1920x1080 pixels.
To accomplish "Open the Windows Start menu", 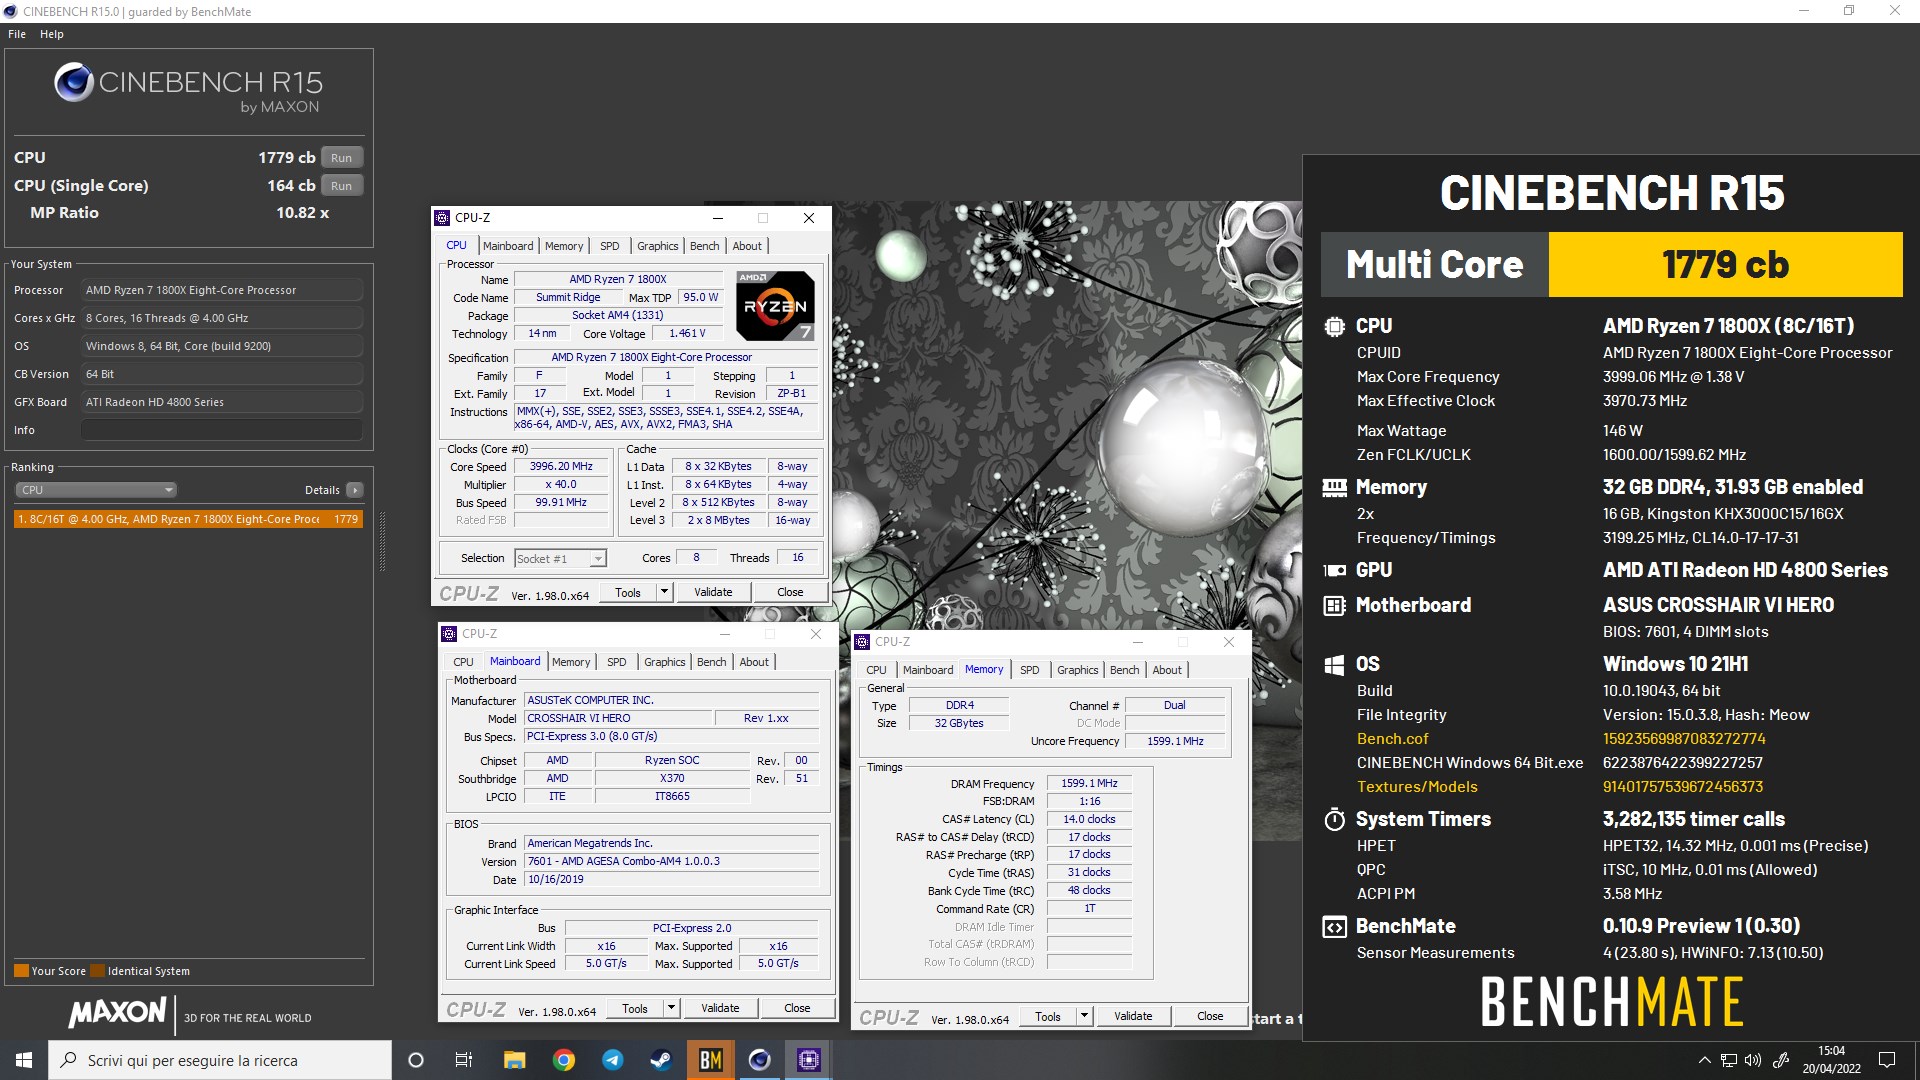I will coord(24,1060).
